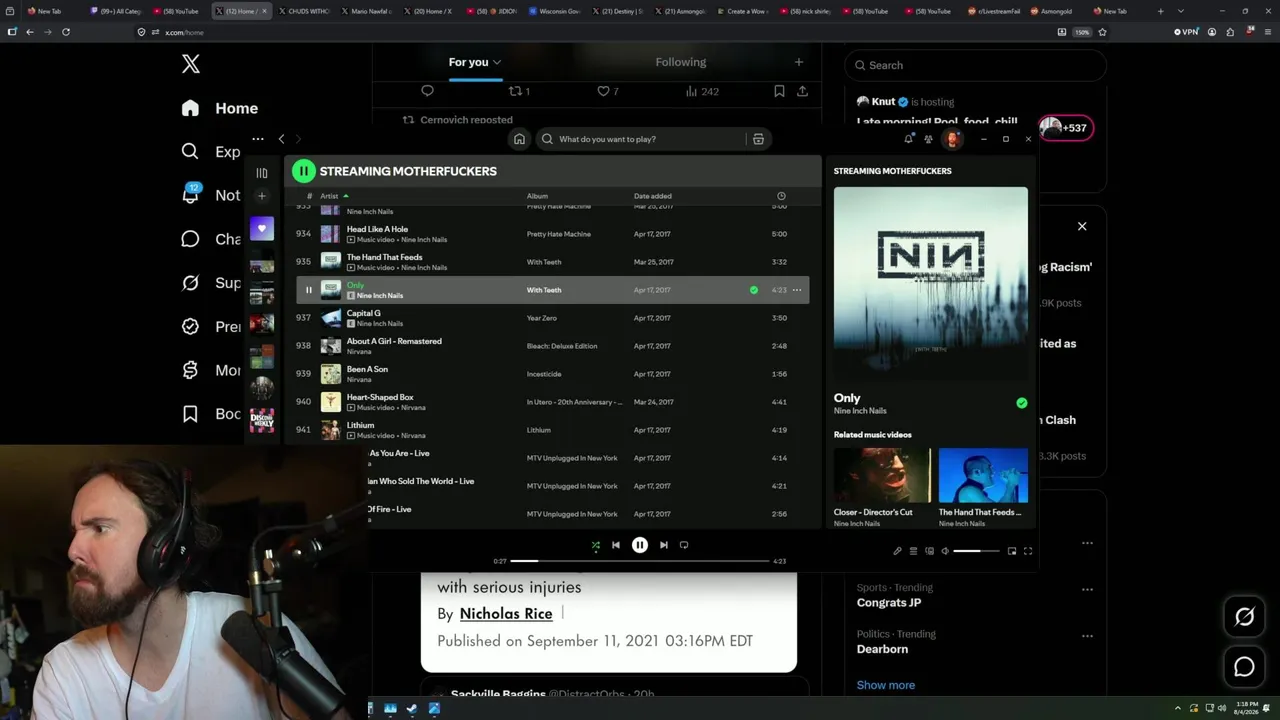
Task: Bookmark the post at top of feed
Action: (x=779, y=91)
